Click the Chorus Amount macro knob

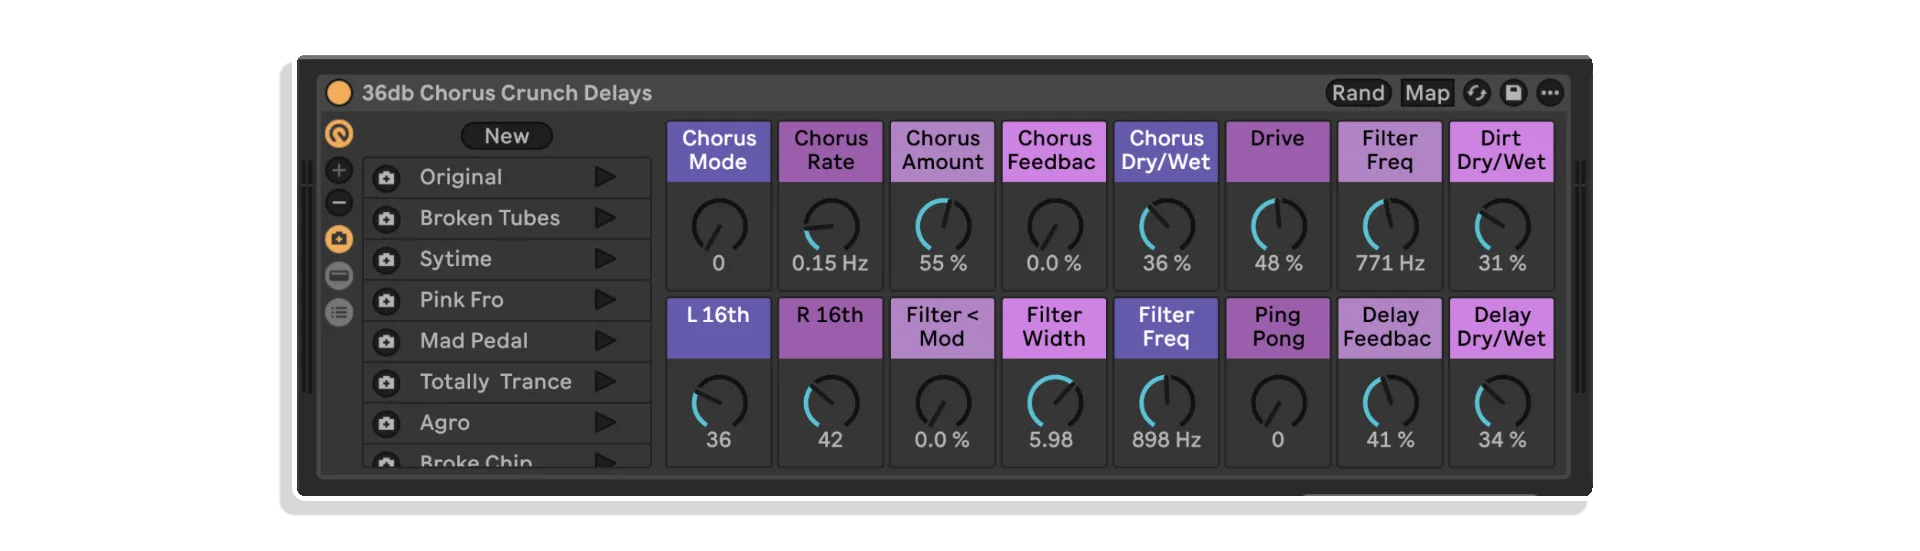[x=943, y=226]
